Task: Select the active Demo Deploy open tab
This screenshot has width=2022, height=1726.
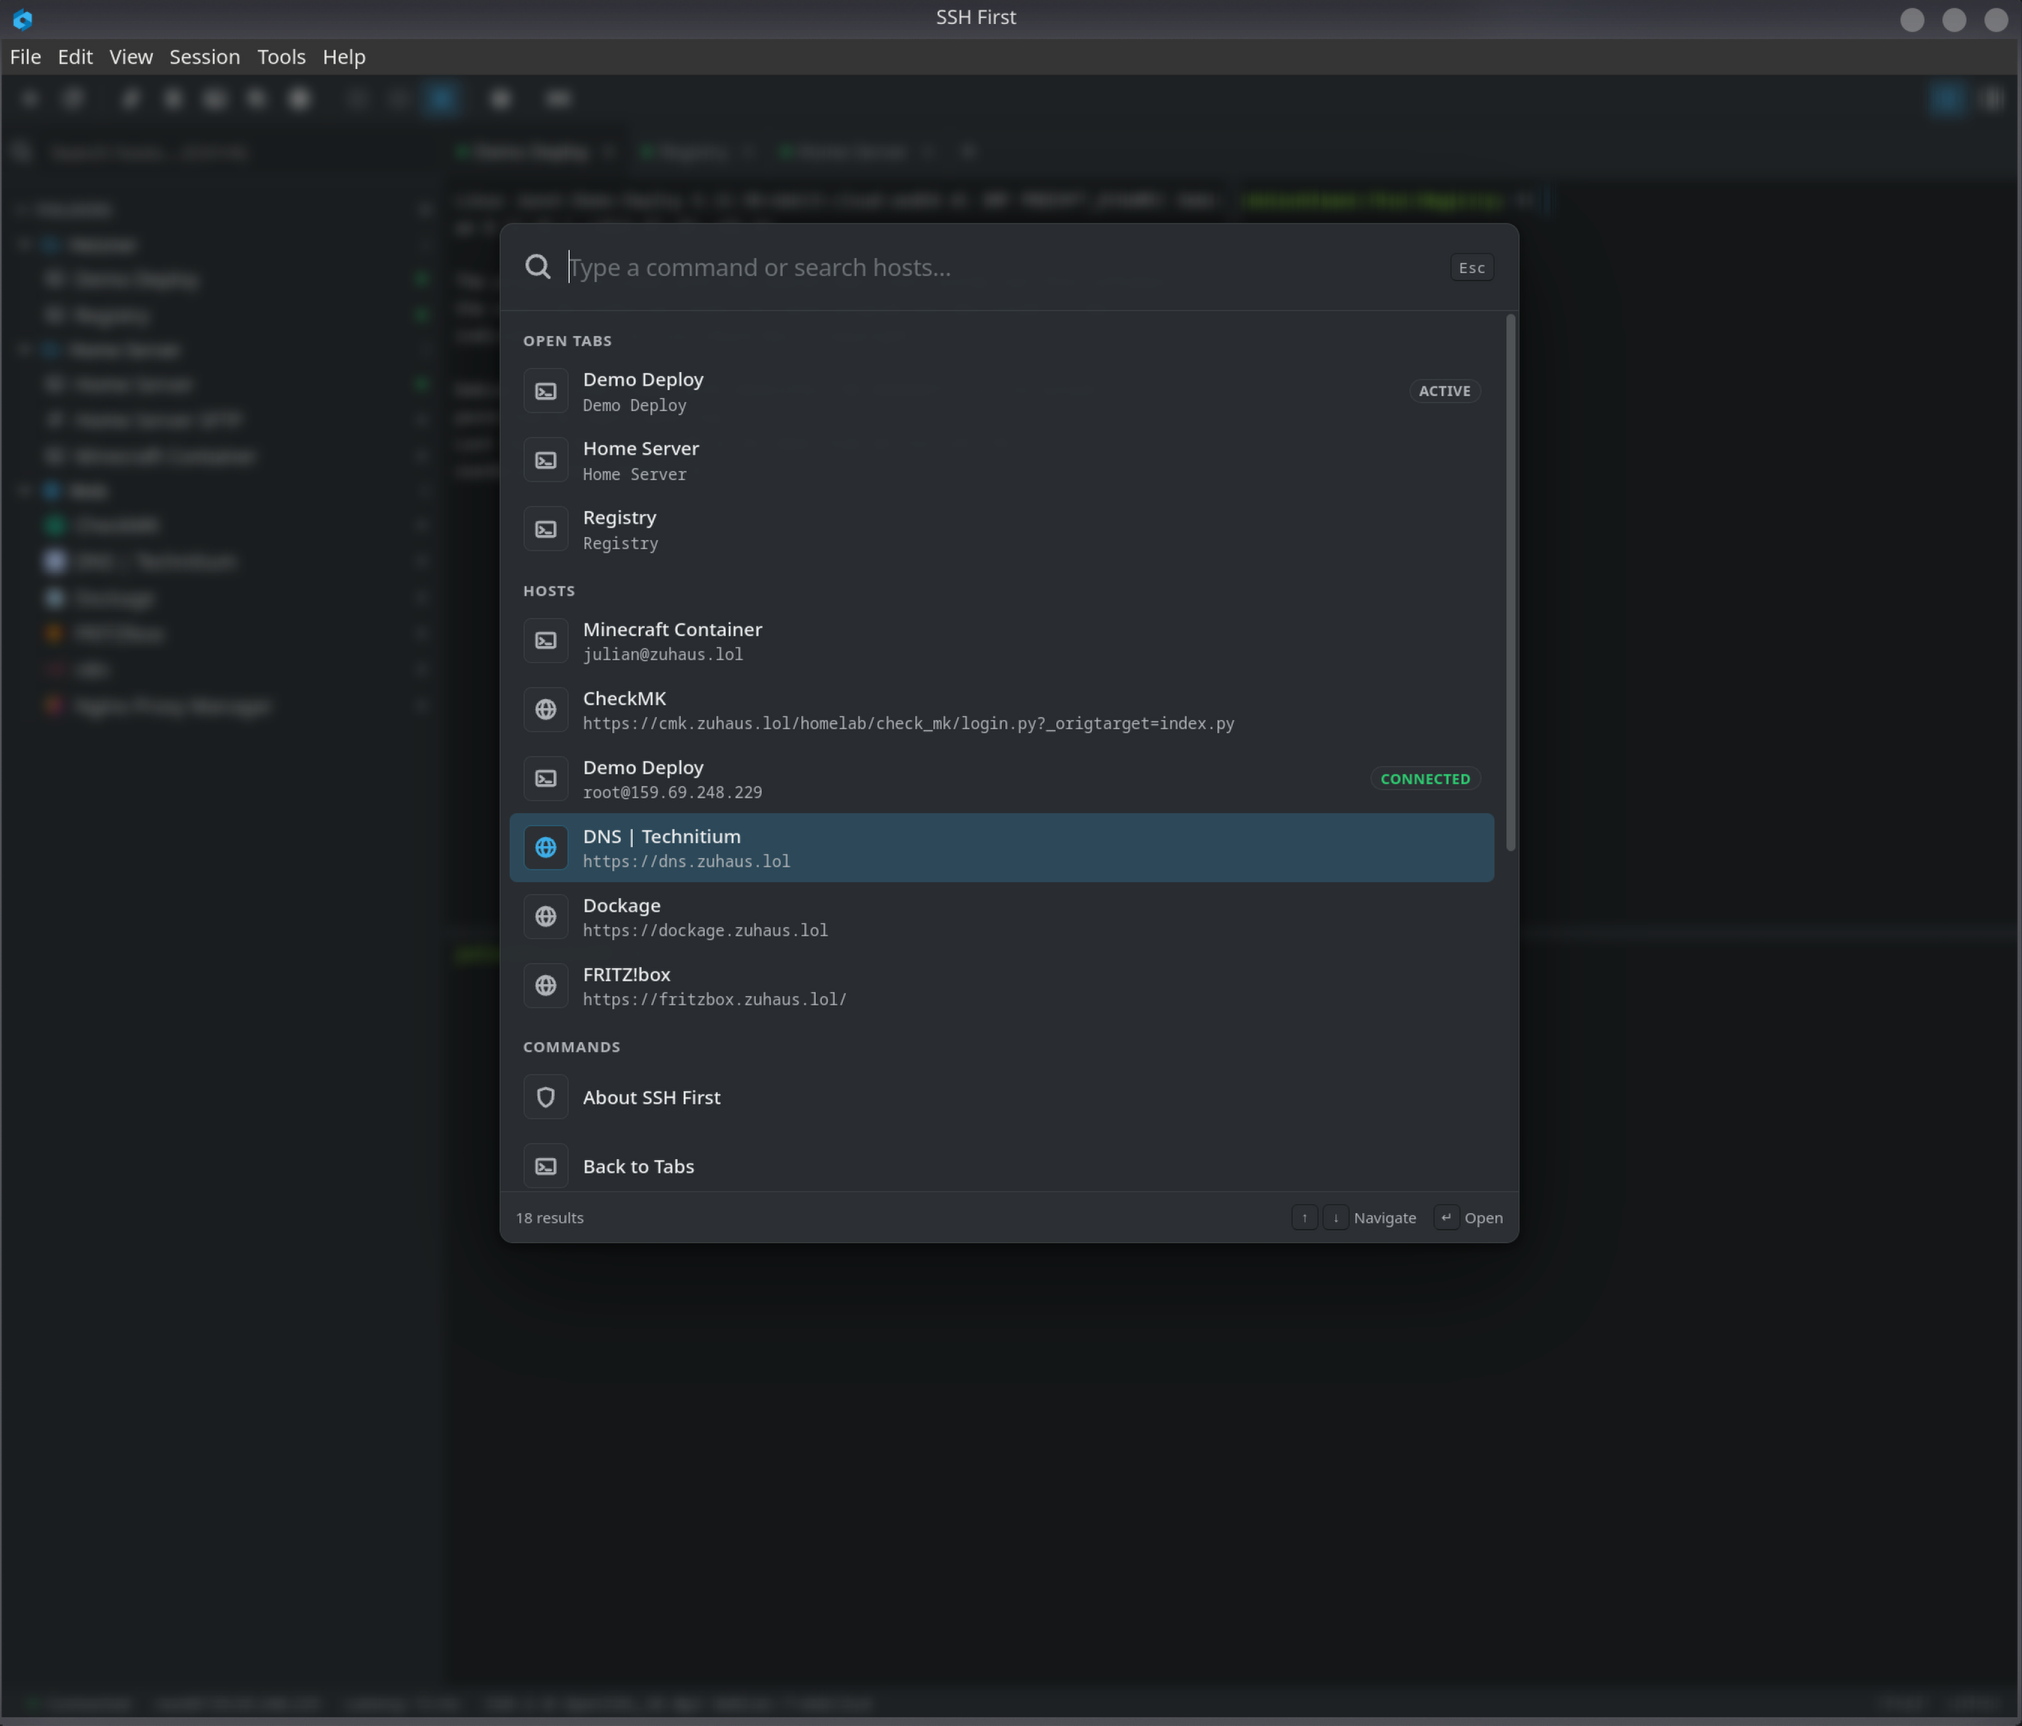Action: coord(1002,392)
